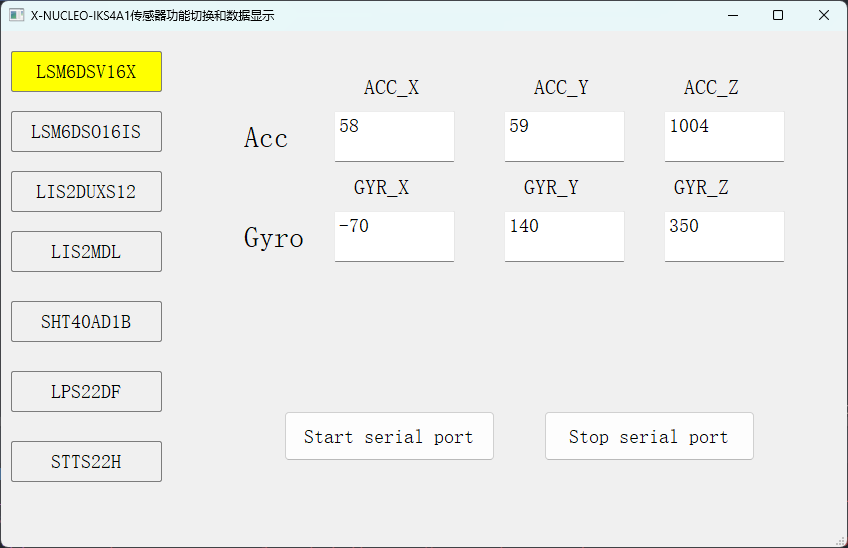Focus the GYR_X field showing -70
The height and width of the screenshot is (548, 848).
click(x=394, y=236)
